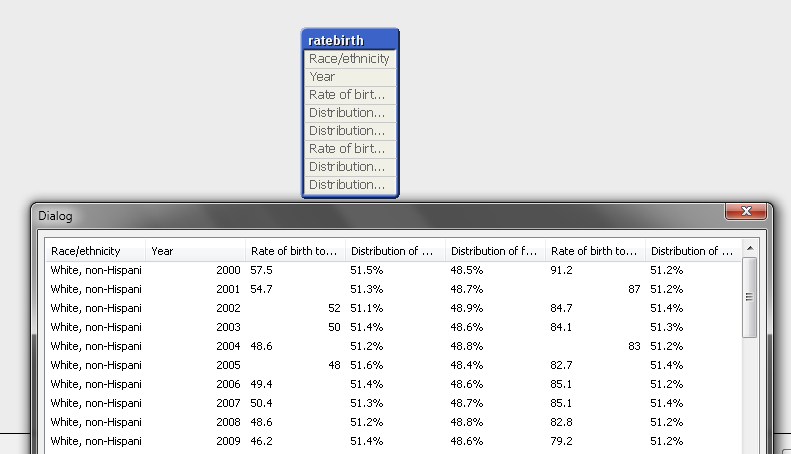Click the 84.1 rate cell

(x=561, y=327)
